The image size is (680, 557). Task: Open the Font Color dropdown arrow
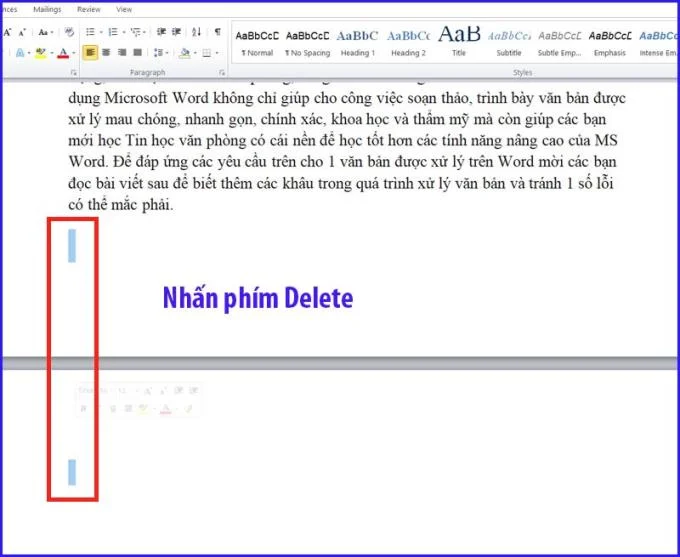tap(73, 53)
